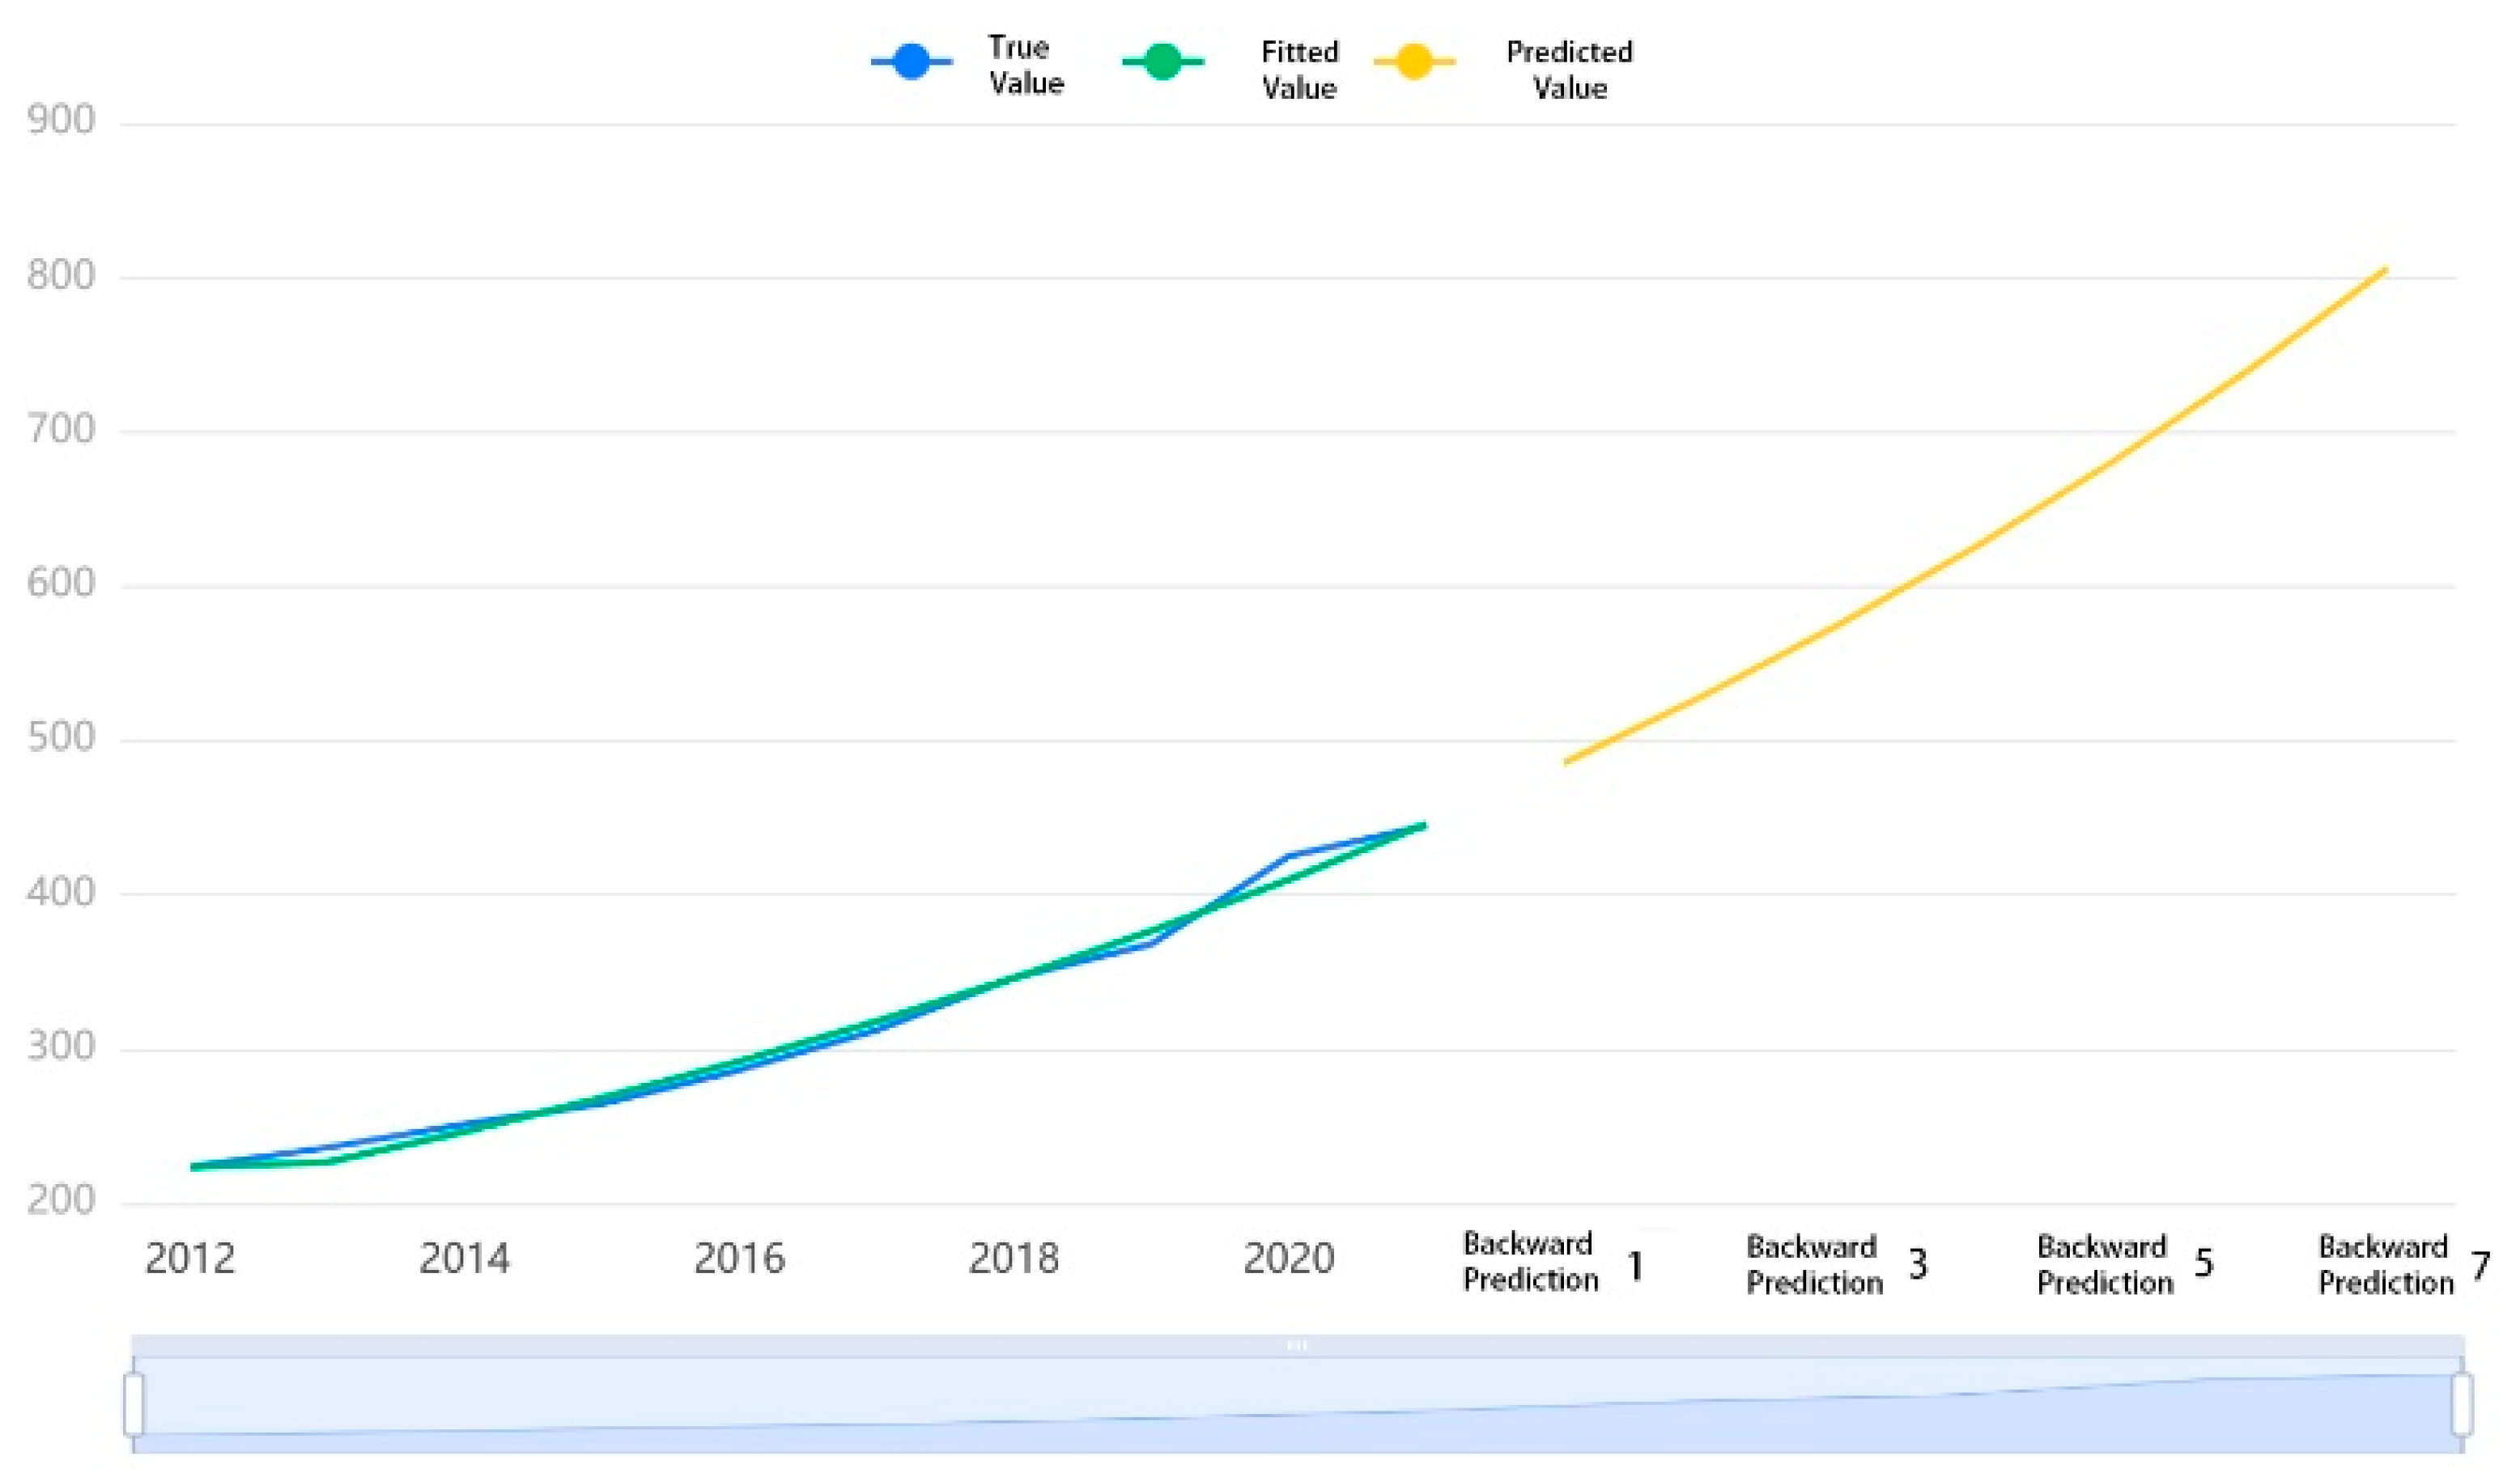Click the Backward Prediction 3 axis label

[x=1834, y=1265]
